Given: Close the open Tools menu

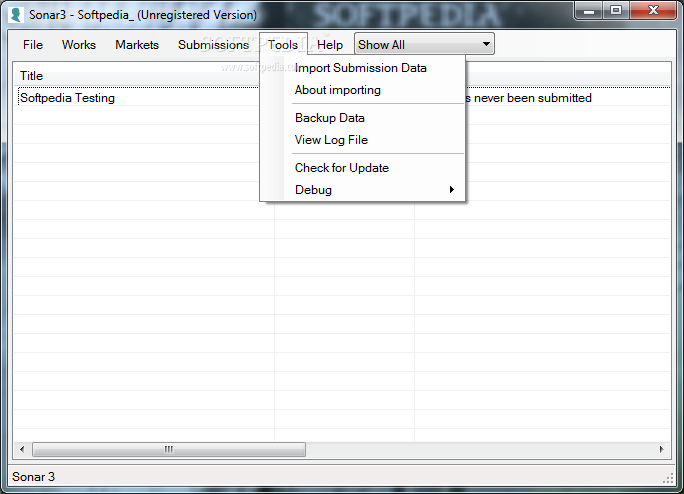Looking at the screenshot, I should click(x=283, y=45).
